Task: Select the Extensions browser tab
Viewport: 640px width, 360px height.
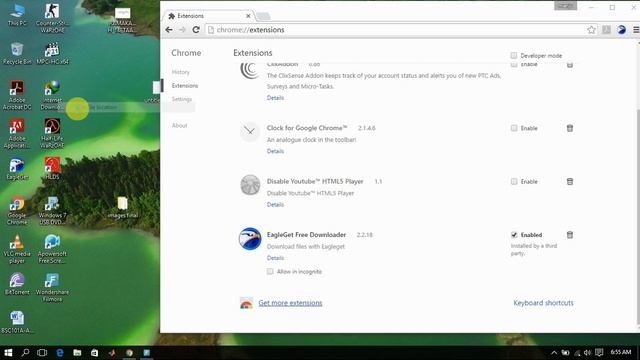Action: coord(208,16)
